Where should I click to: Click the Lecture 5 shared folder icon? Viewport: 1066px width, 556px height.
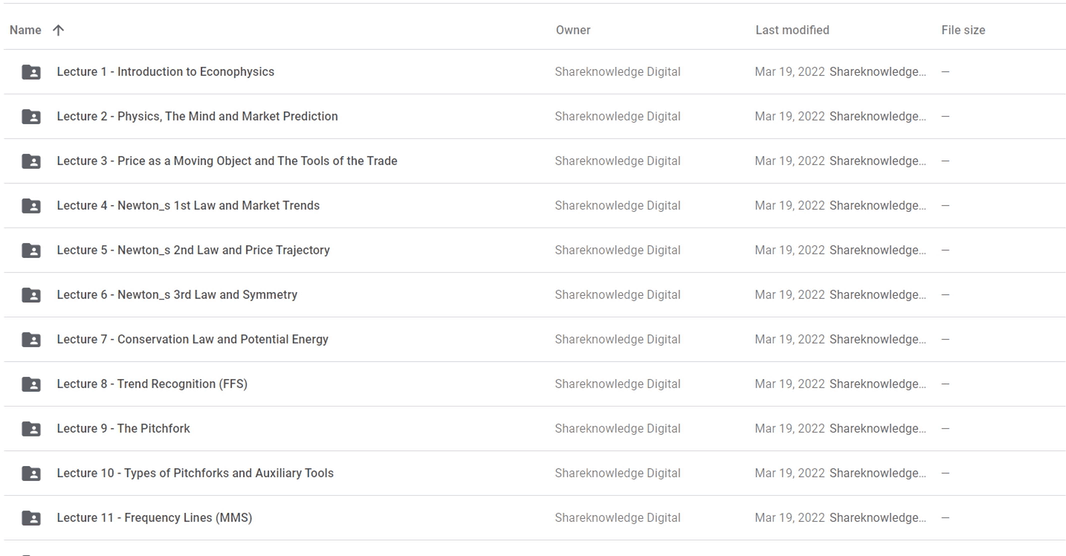pos(31,250)
